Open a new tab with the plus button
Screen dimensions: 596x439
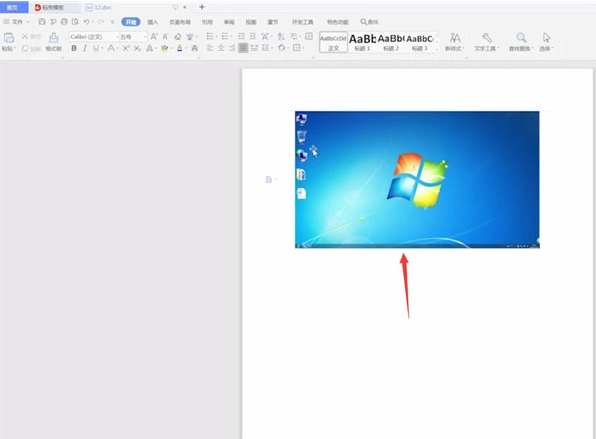[202, 7]
